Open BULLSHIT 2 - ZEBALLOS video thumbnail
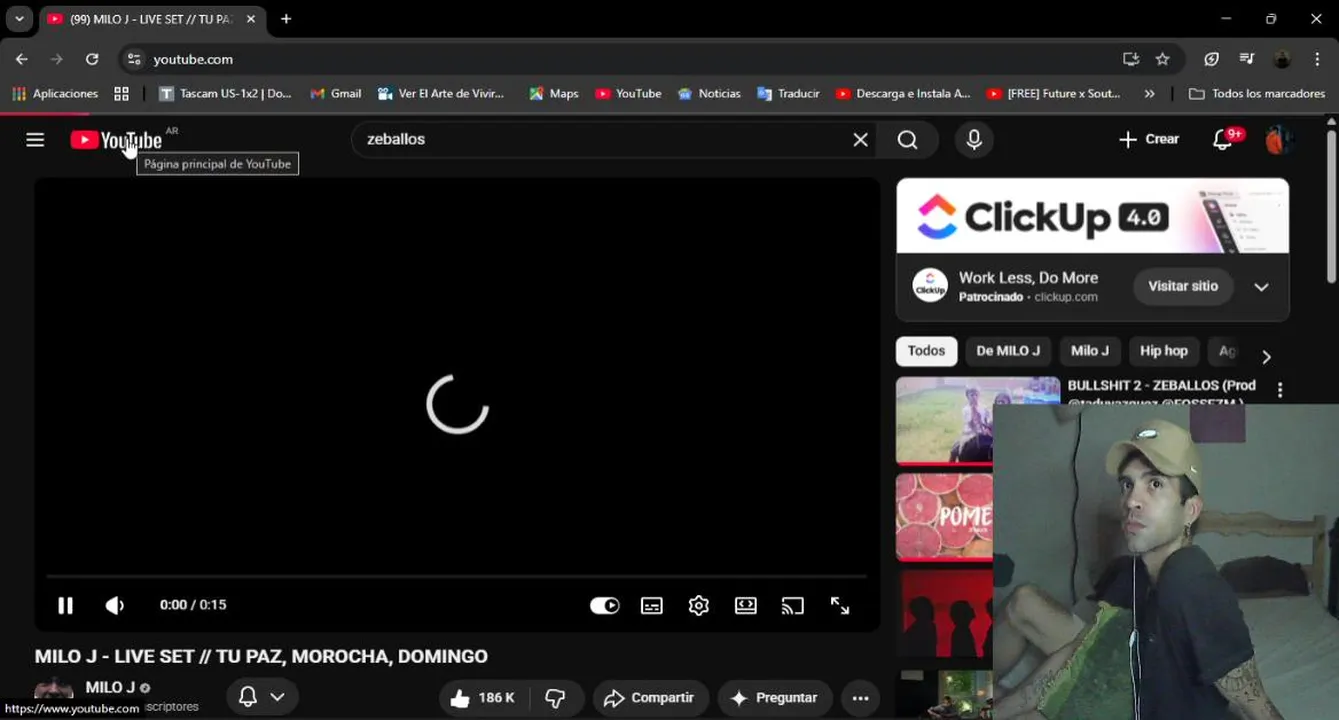Viewport: 1339px width, 720px height. (945, 420)
